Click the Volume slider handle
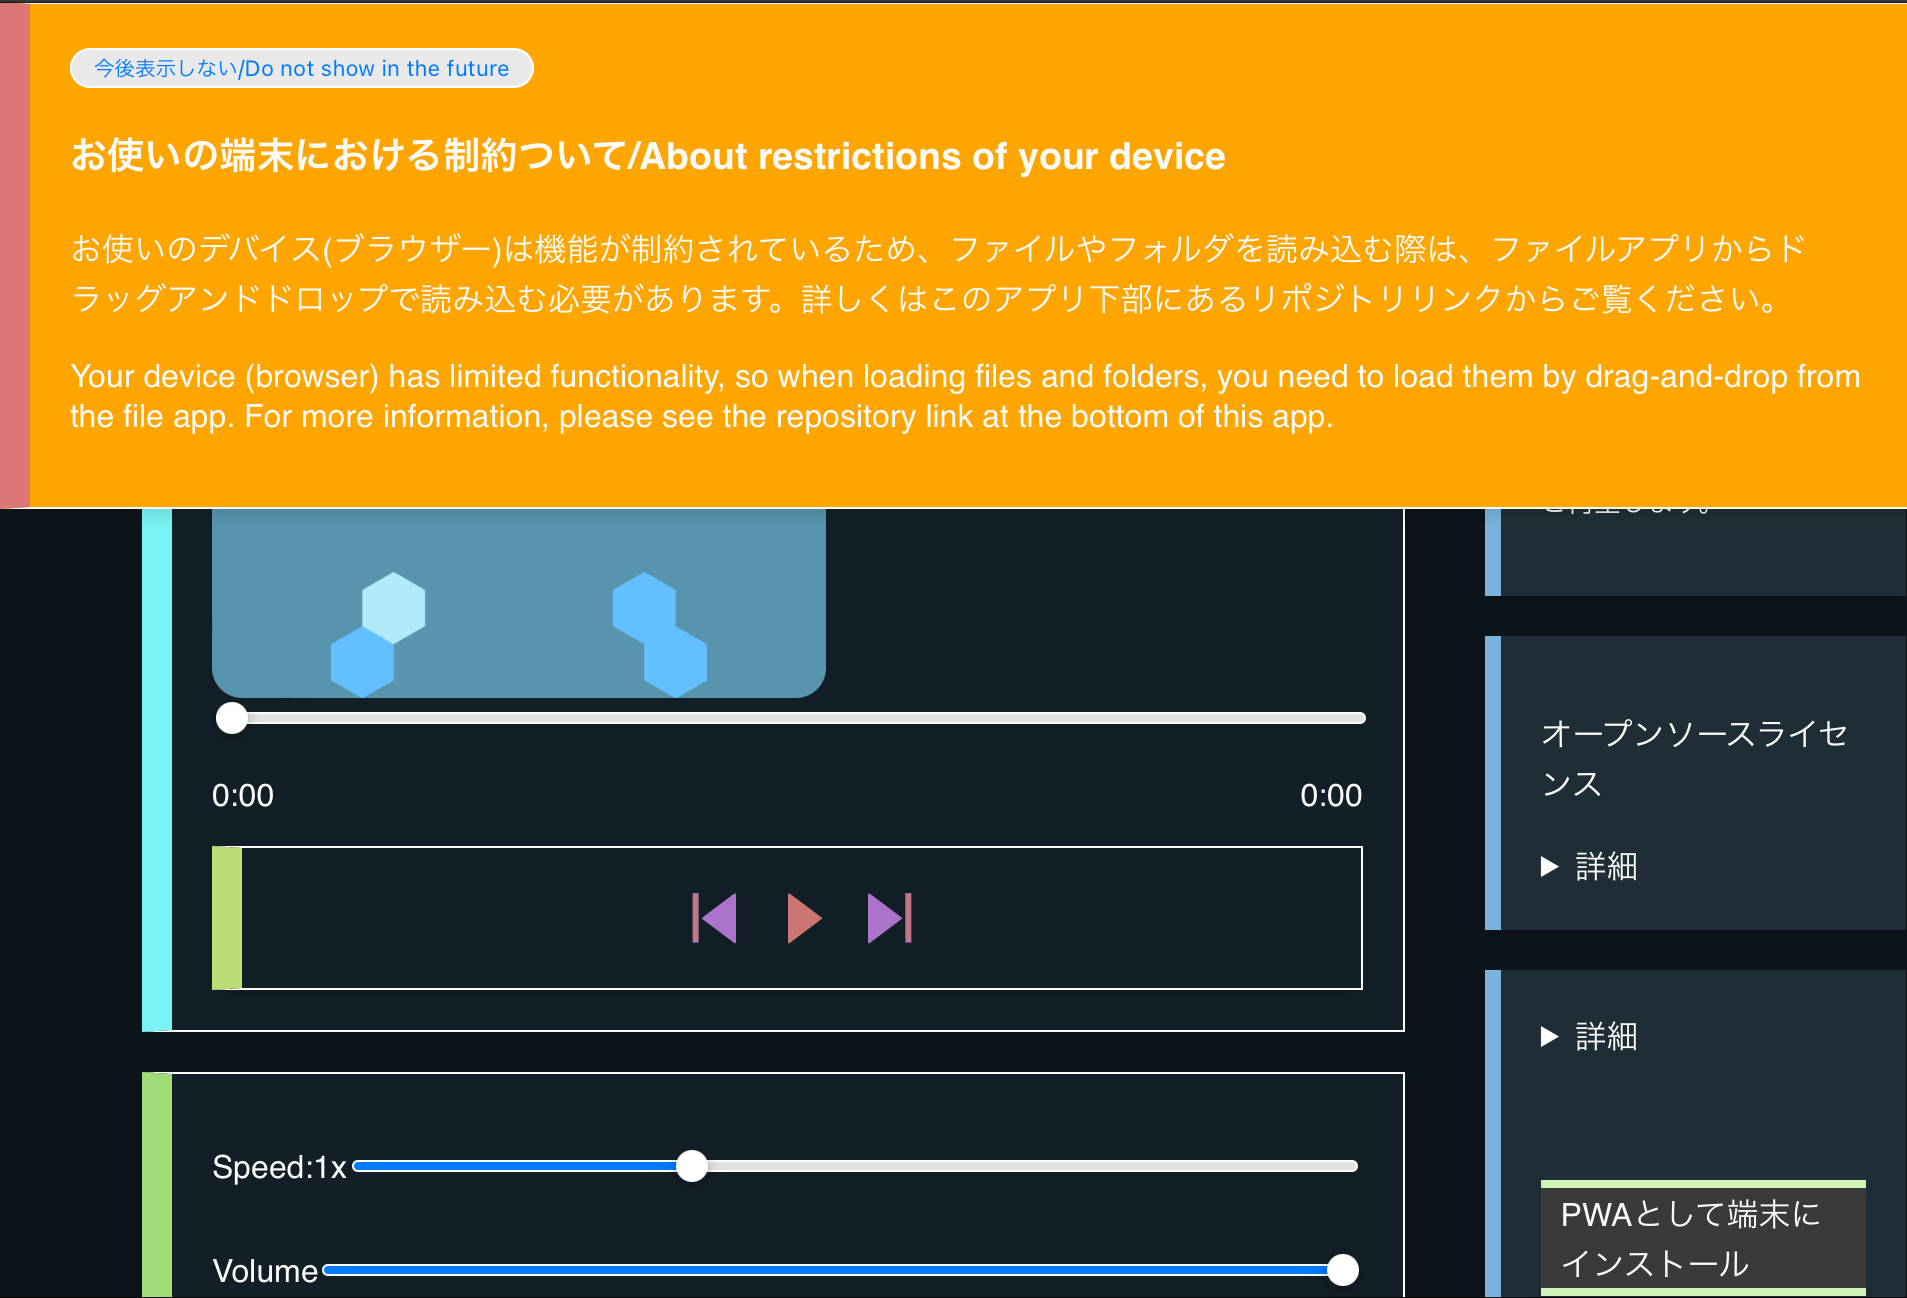 1342,1270
